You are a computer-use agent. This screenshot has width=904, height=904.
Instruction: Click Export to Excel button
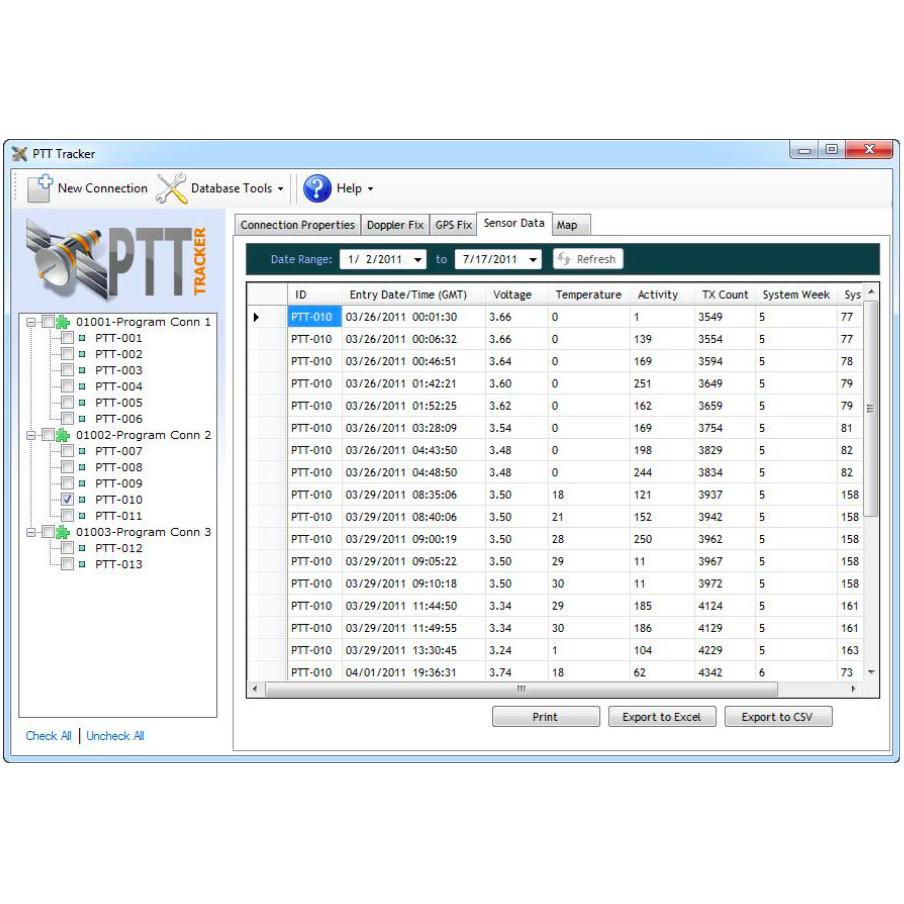662,717
